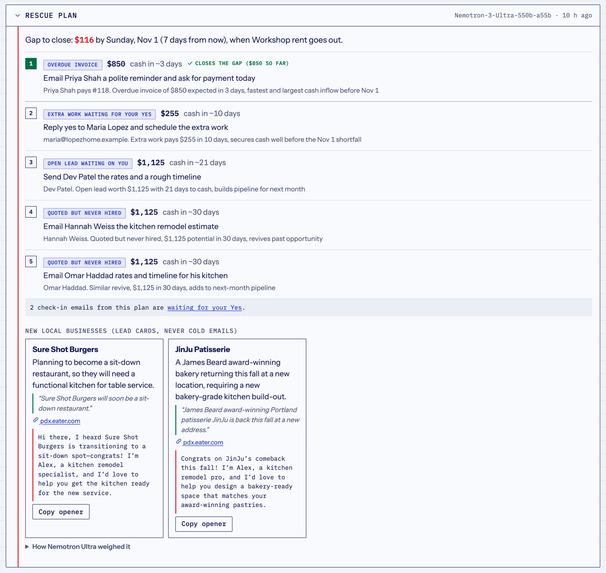Screen dimensions: 606x573
Task: Click the Nemotron-3-Ultra model timestamp label
Action: [523, 15]
